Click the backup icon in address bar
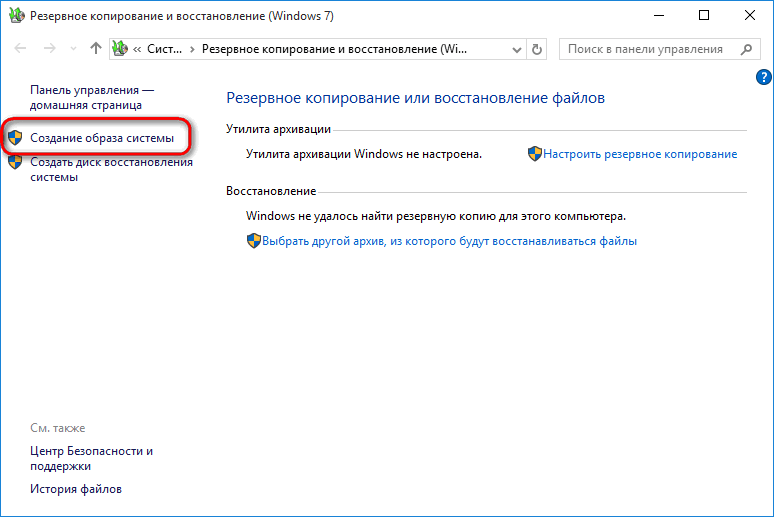The width and height of the screenshot is (774, 517). [x=120, y=48]
